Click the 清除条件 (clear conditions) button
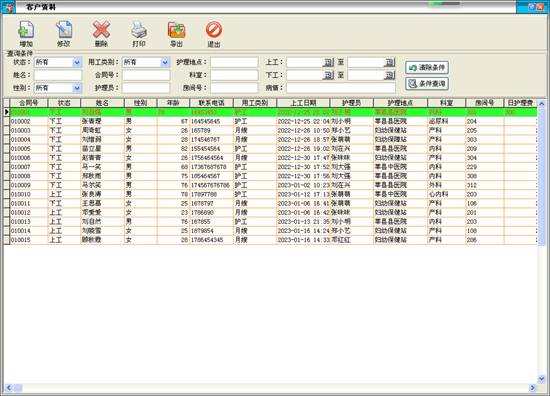The height and width of the screenshot is (396, 550). [x=427, y=67]
